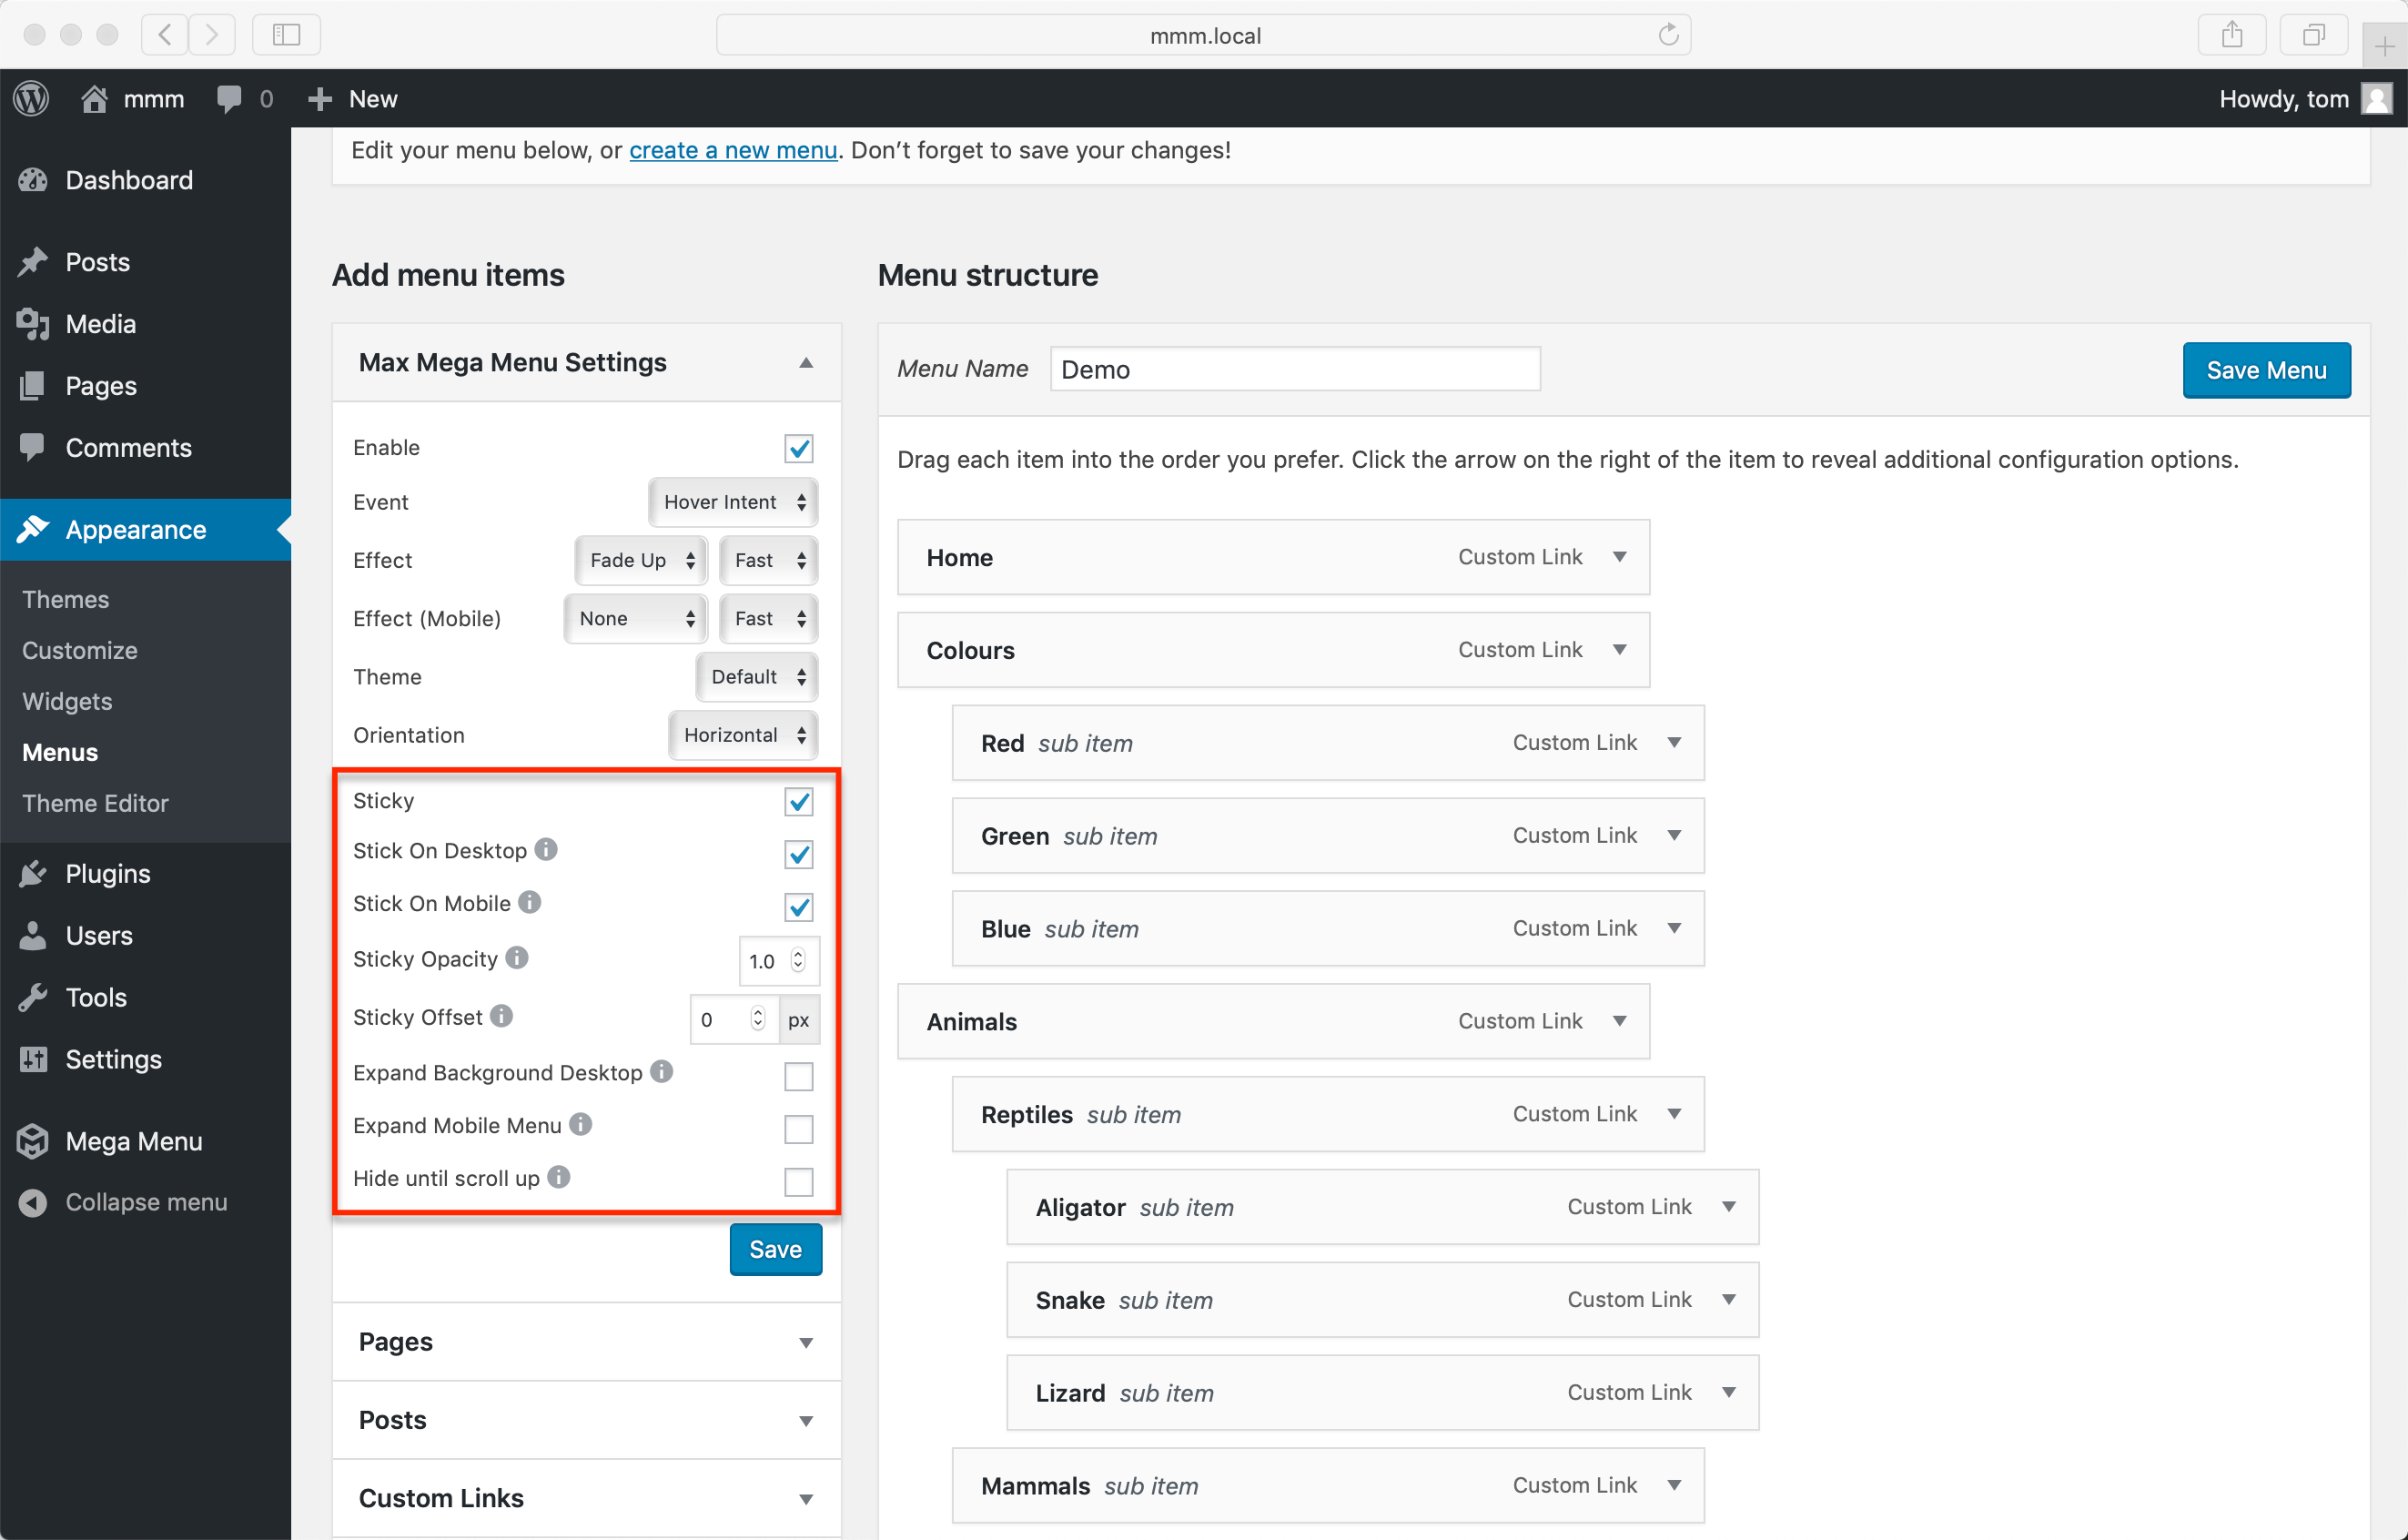Toggle the Sticky checkbox on
Viewport: 2408px width, 1540px height.
coord(799,803)
